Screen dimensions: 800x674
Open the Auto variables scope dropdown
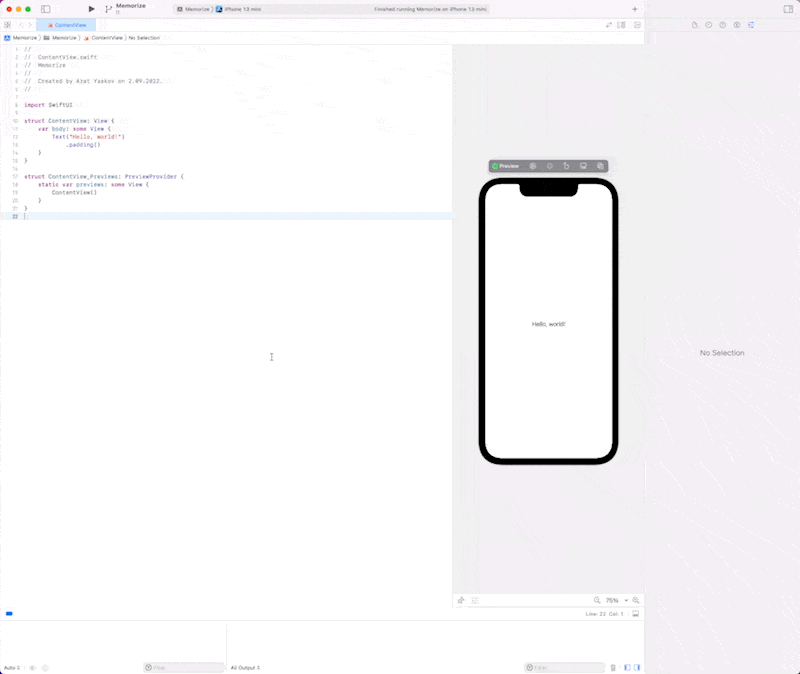(12, 667)
